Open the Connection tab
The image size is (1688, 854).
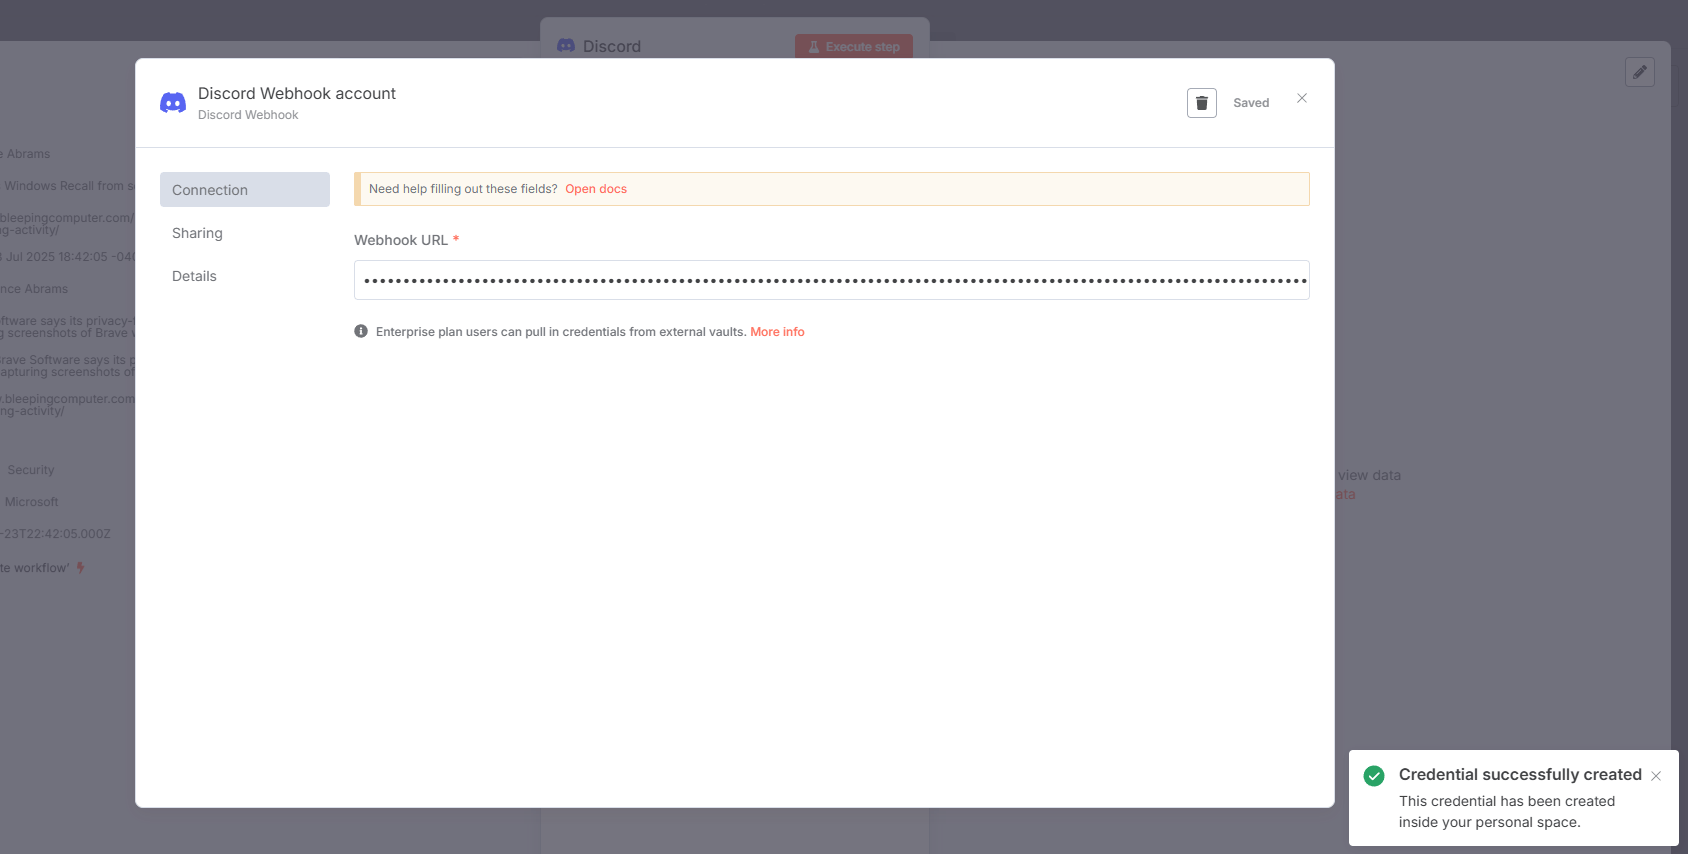point(245,190)
